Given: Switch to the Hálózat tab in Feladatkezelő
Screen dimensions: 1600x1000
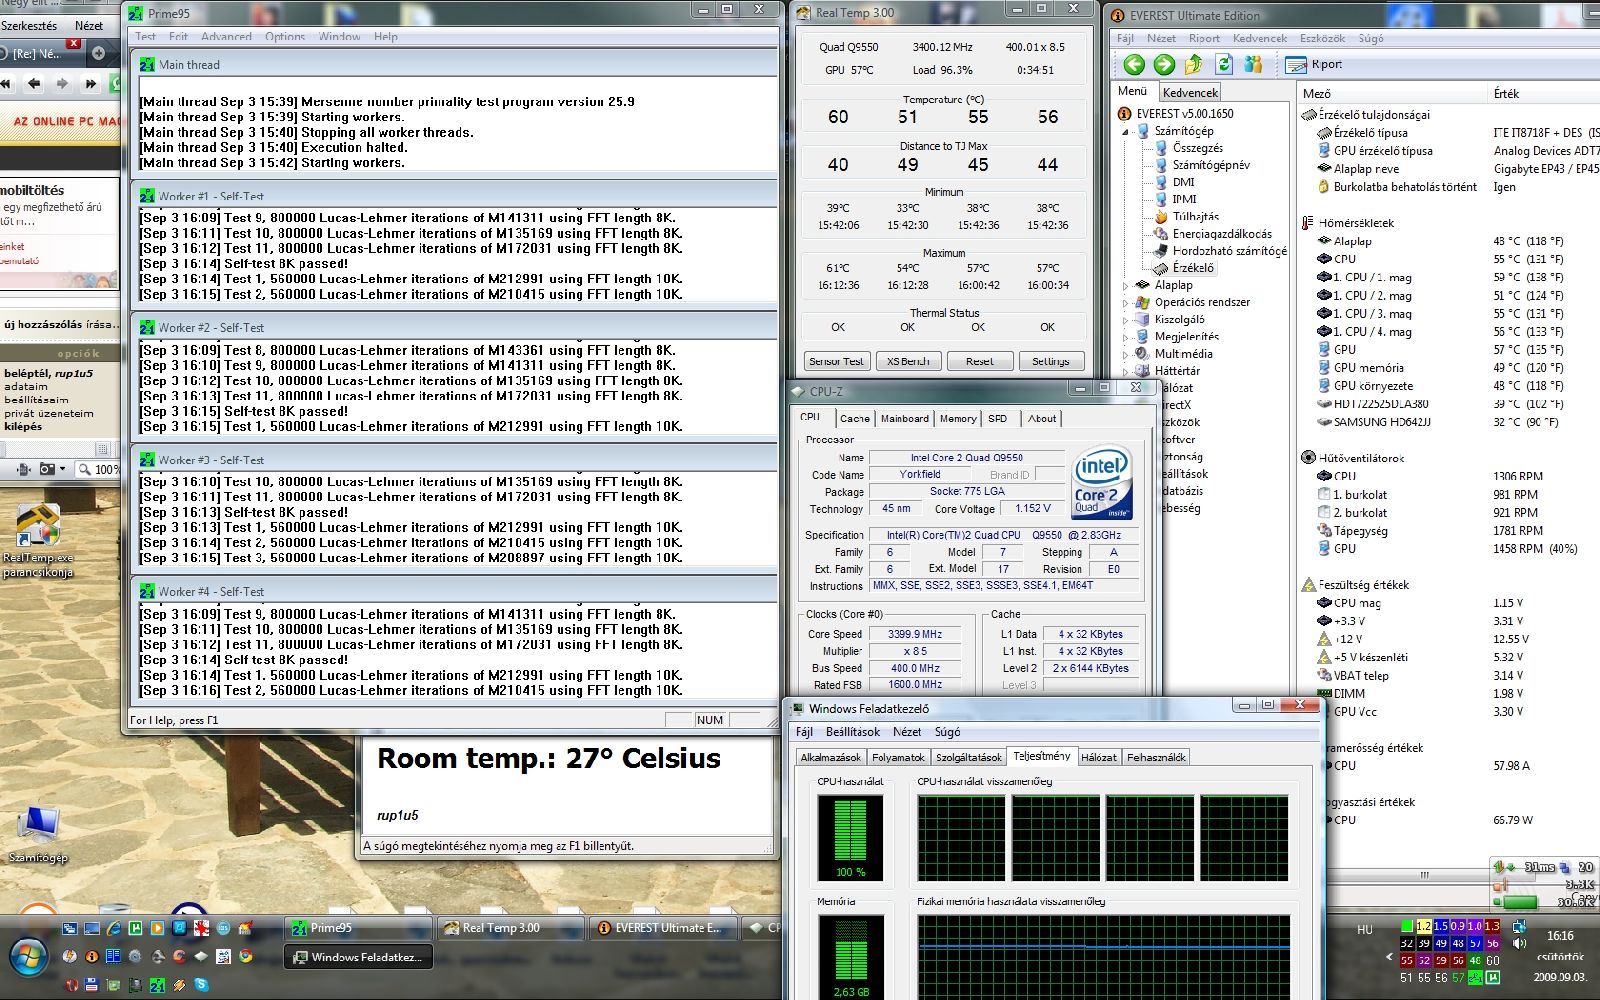Looking at the screenshot, I should coord(1099,757).
